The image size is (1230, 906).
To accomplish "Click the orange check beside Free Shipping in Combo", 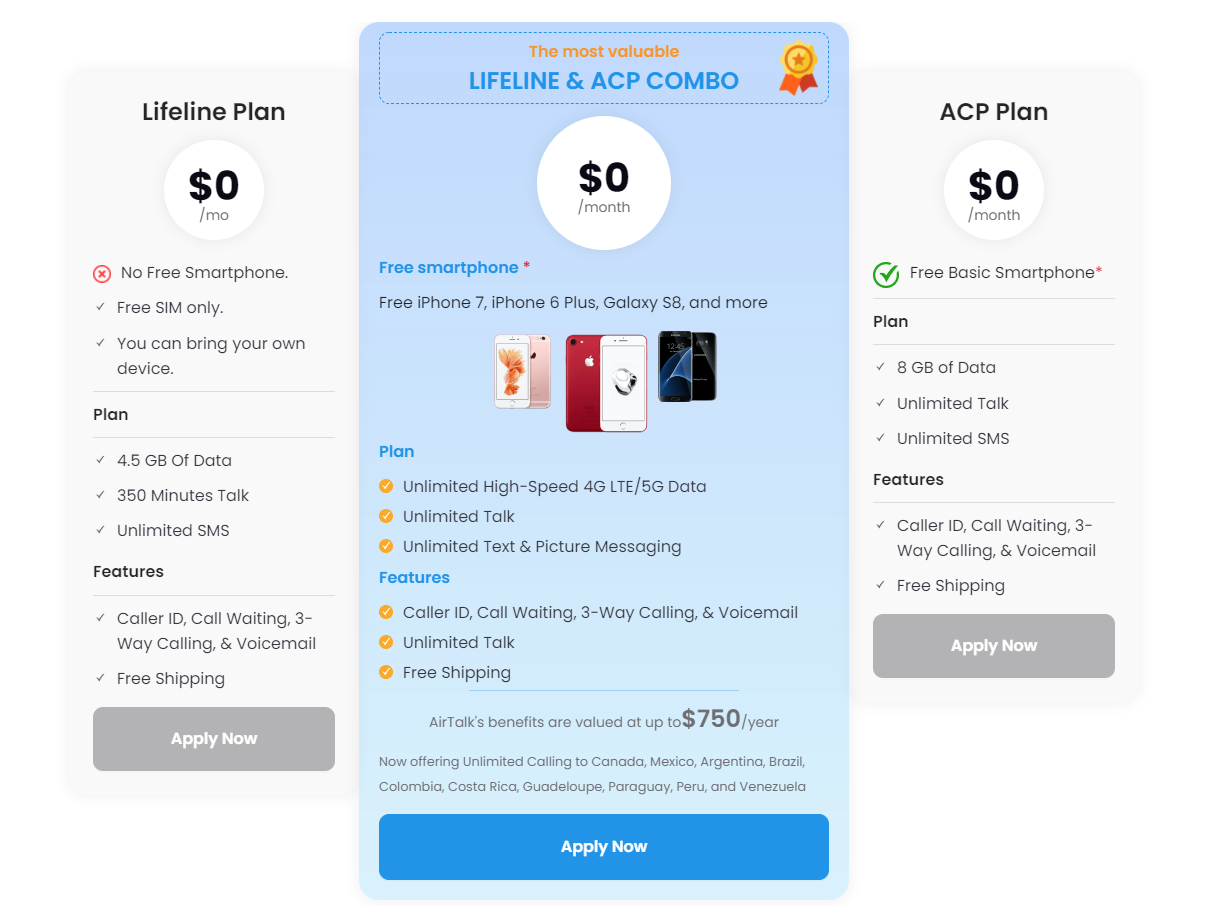I will point(386,673).
